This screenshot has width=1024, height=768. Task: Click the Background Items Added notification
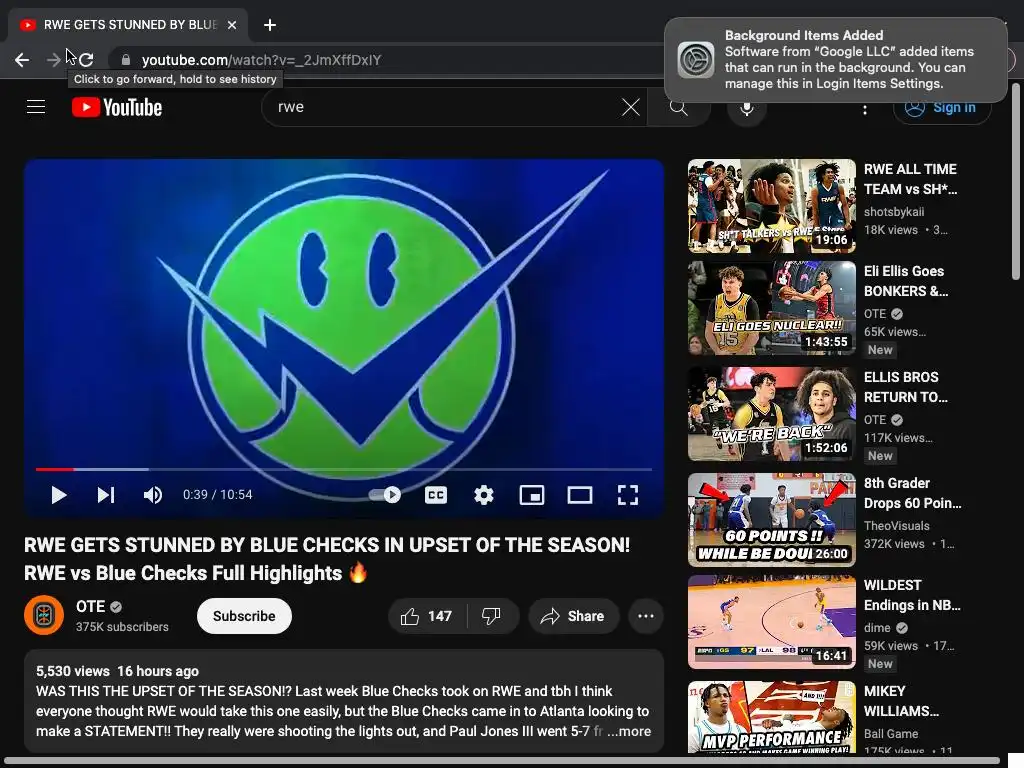click(836, 59)
